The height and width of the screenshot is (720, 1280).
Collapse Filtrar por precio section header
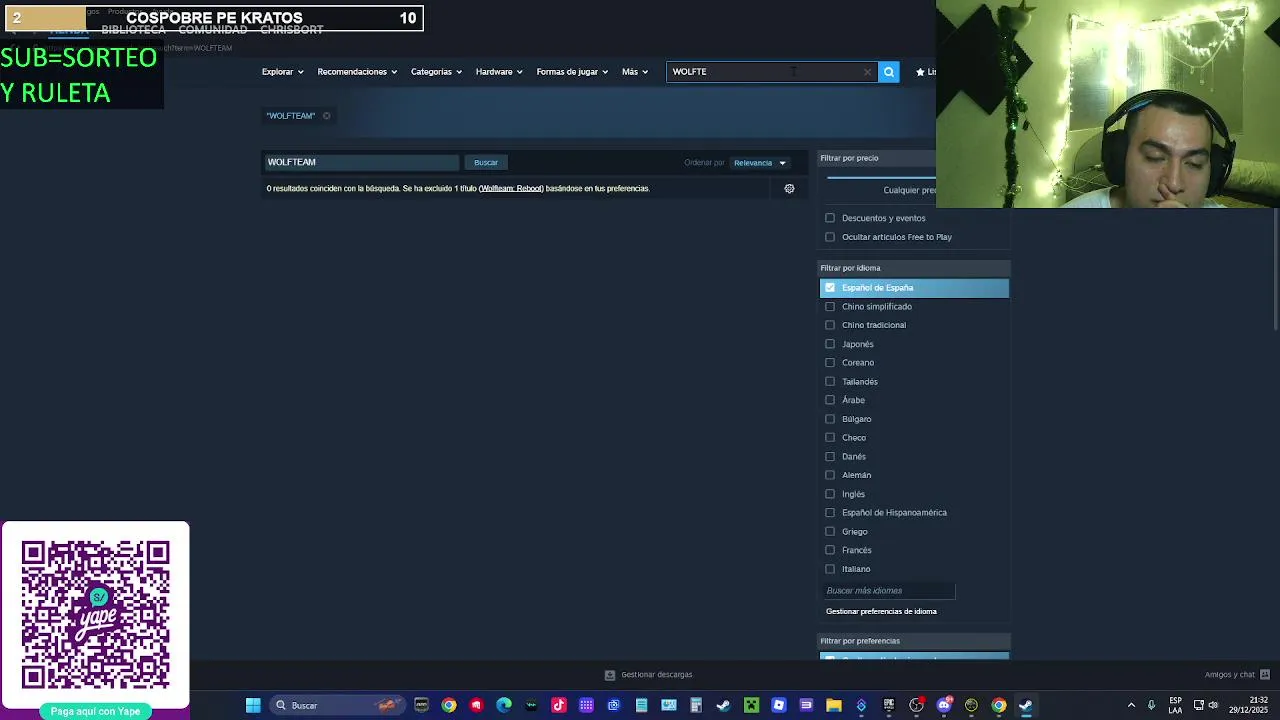(x=878, y=158)
